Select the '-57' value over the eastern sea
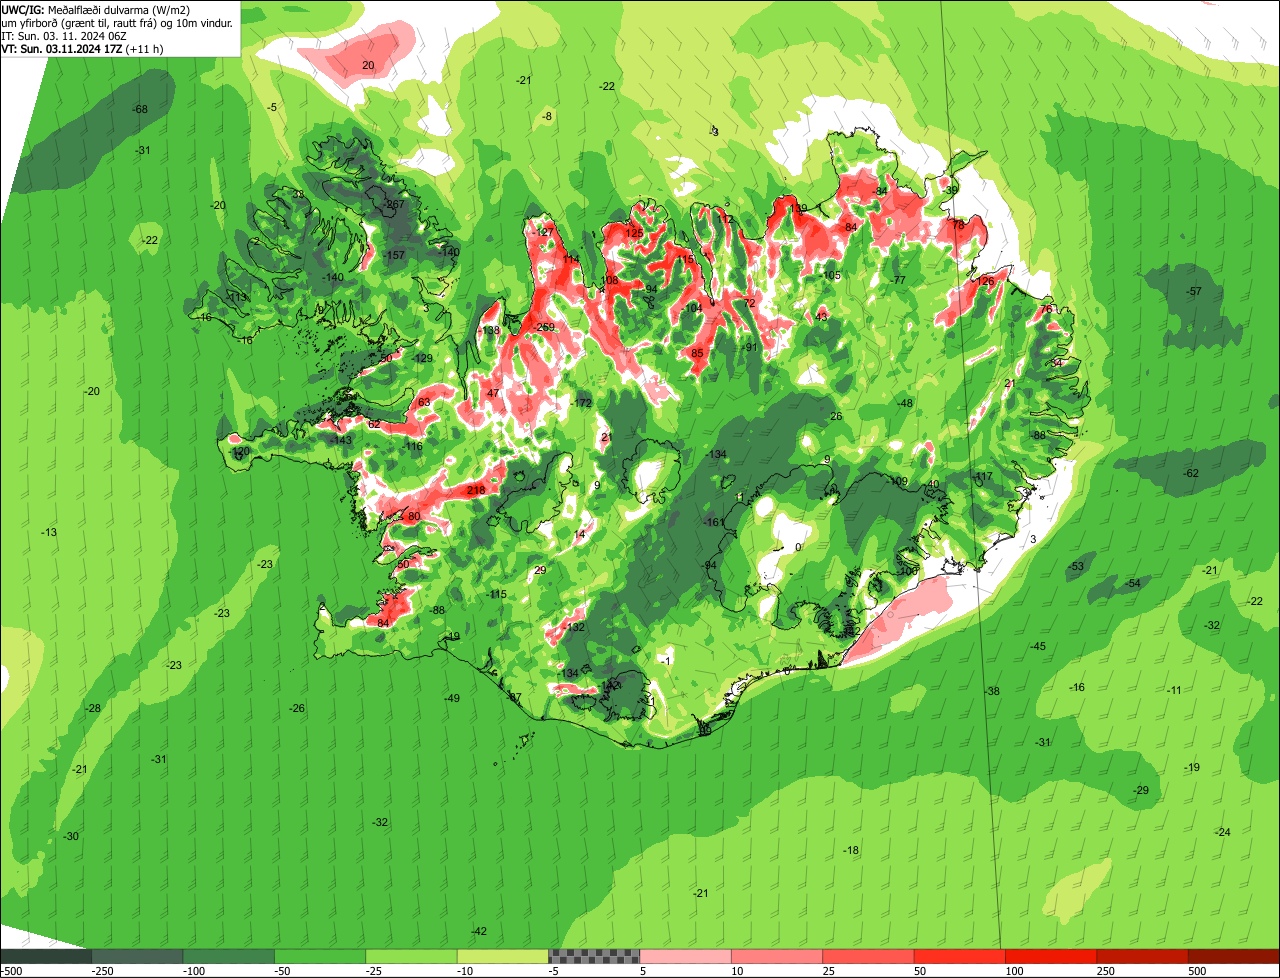The width and height of the screenshot is (1280, 978). [1193, 292]
